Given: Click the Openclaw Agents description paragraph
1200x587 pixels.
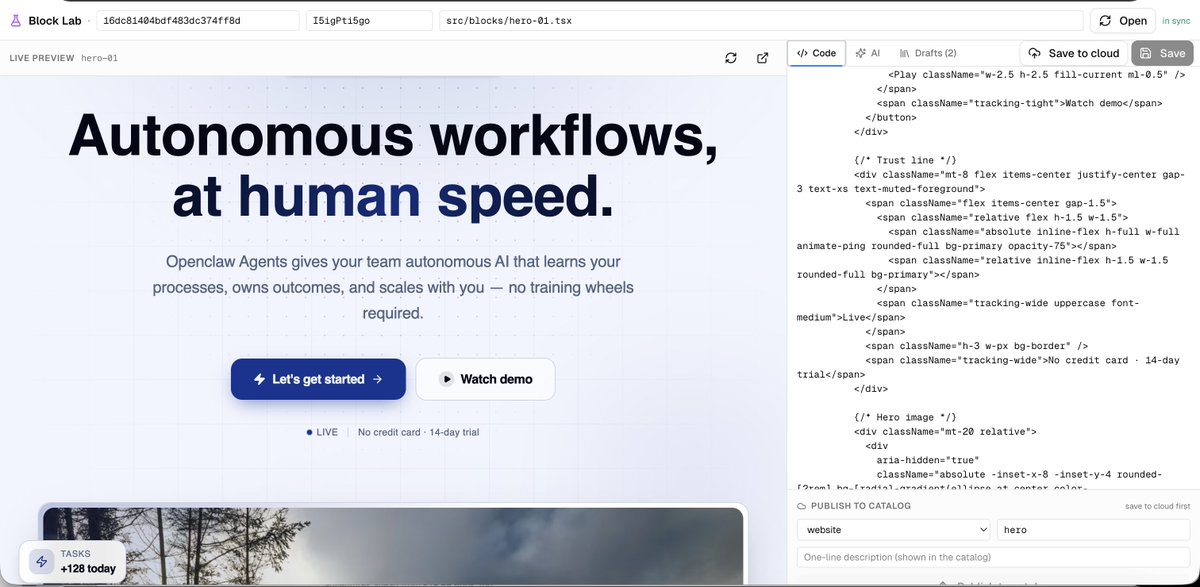Looking at the screenshot, I should tap(393, 288).
